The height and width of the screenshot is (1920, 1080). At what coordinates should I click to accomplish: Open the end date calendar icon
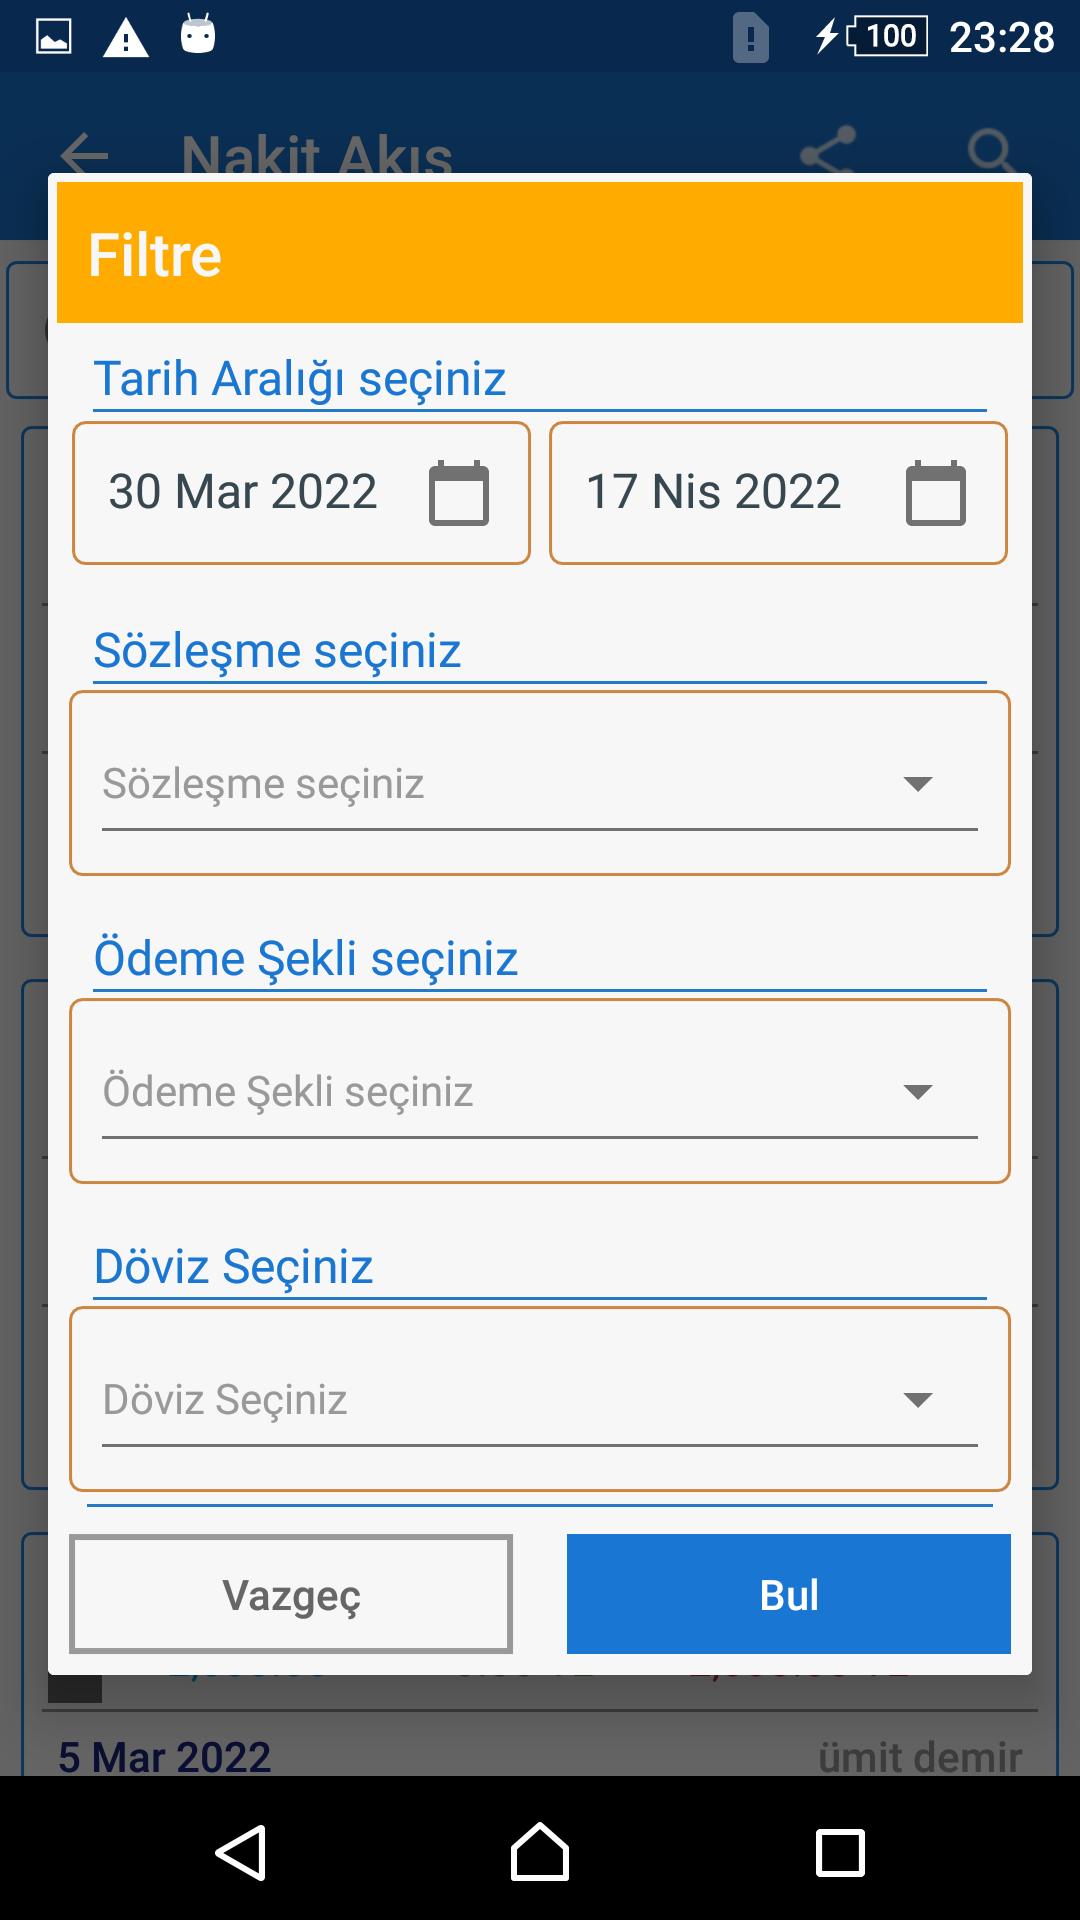[x=936, y=493]
